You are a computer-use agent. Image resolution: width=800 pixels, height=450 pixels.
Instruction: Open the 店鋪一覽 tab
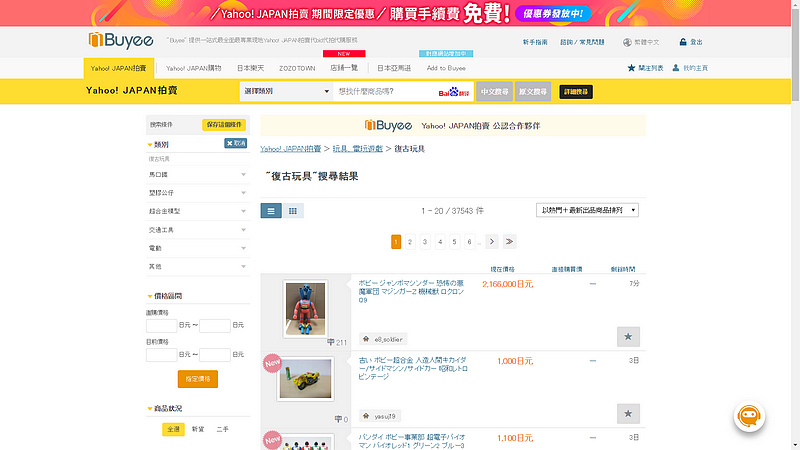point(344,68)
